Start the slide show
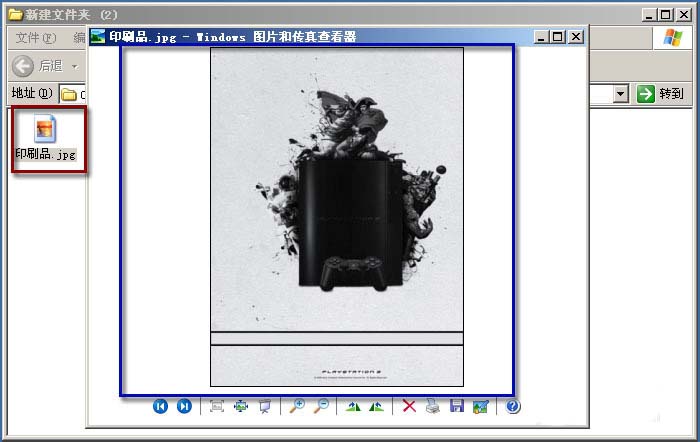This screenshot has width=700, height=442. [x=265, y=406]
